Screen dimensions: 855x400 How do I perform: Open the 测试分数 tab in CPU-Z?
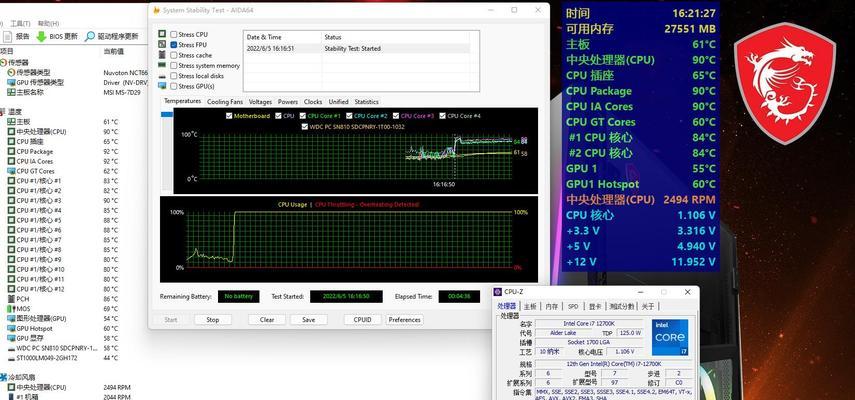622,306
